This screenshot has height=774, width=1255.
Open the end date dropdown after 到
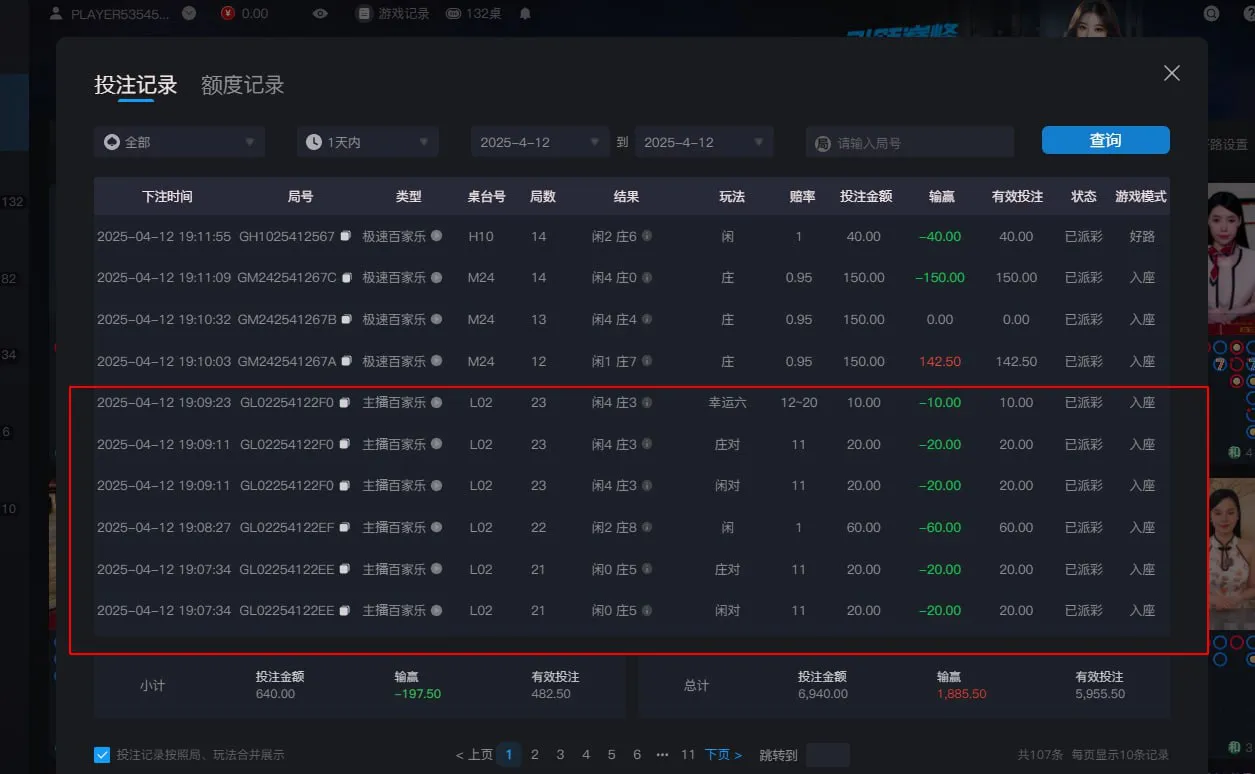[x=703, y=141]
